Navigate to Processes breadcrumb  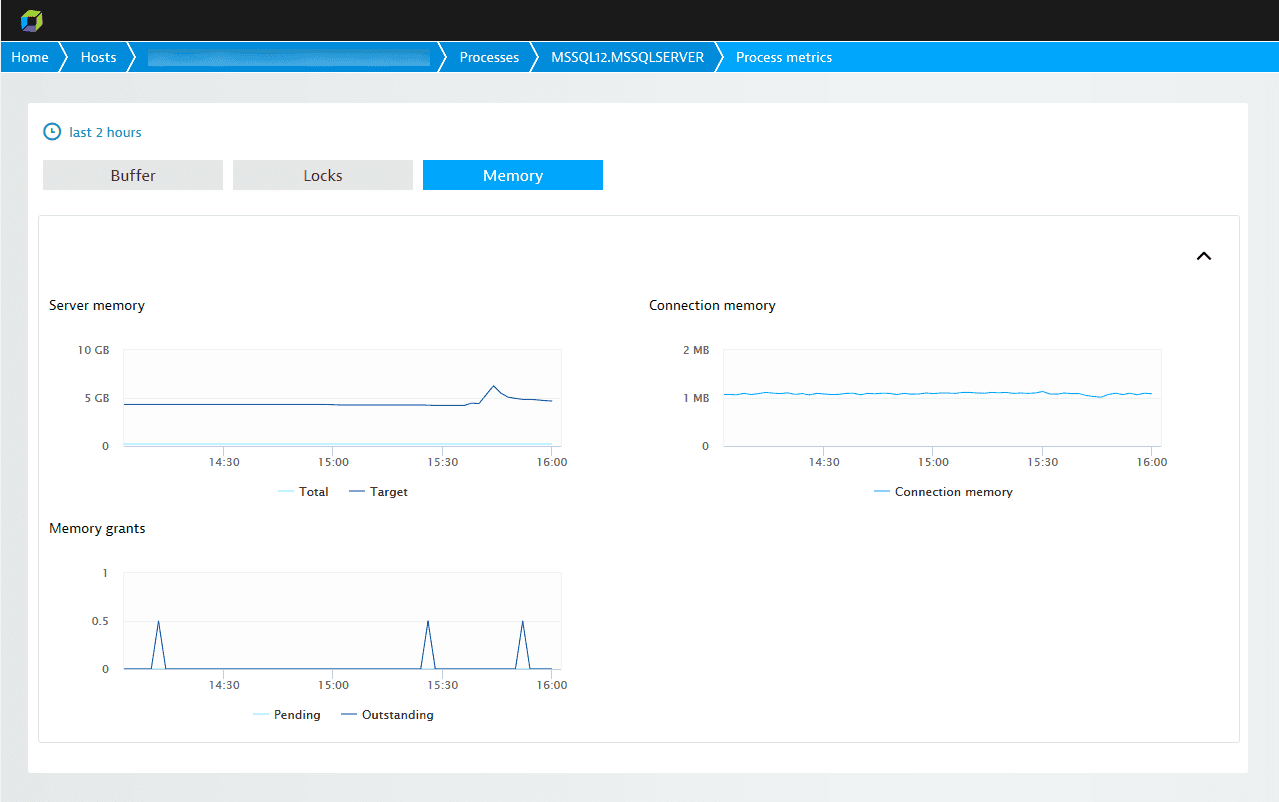coord(489,57)
